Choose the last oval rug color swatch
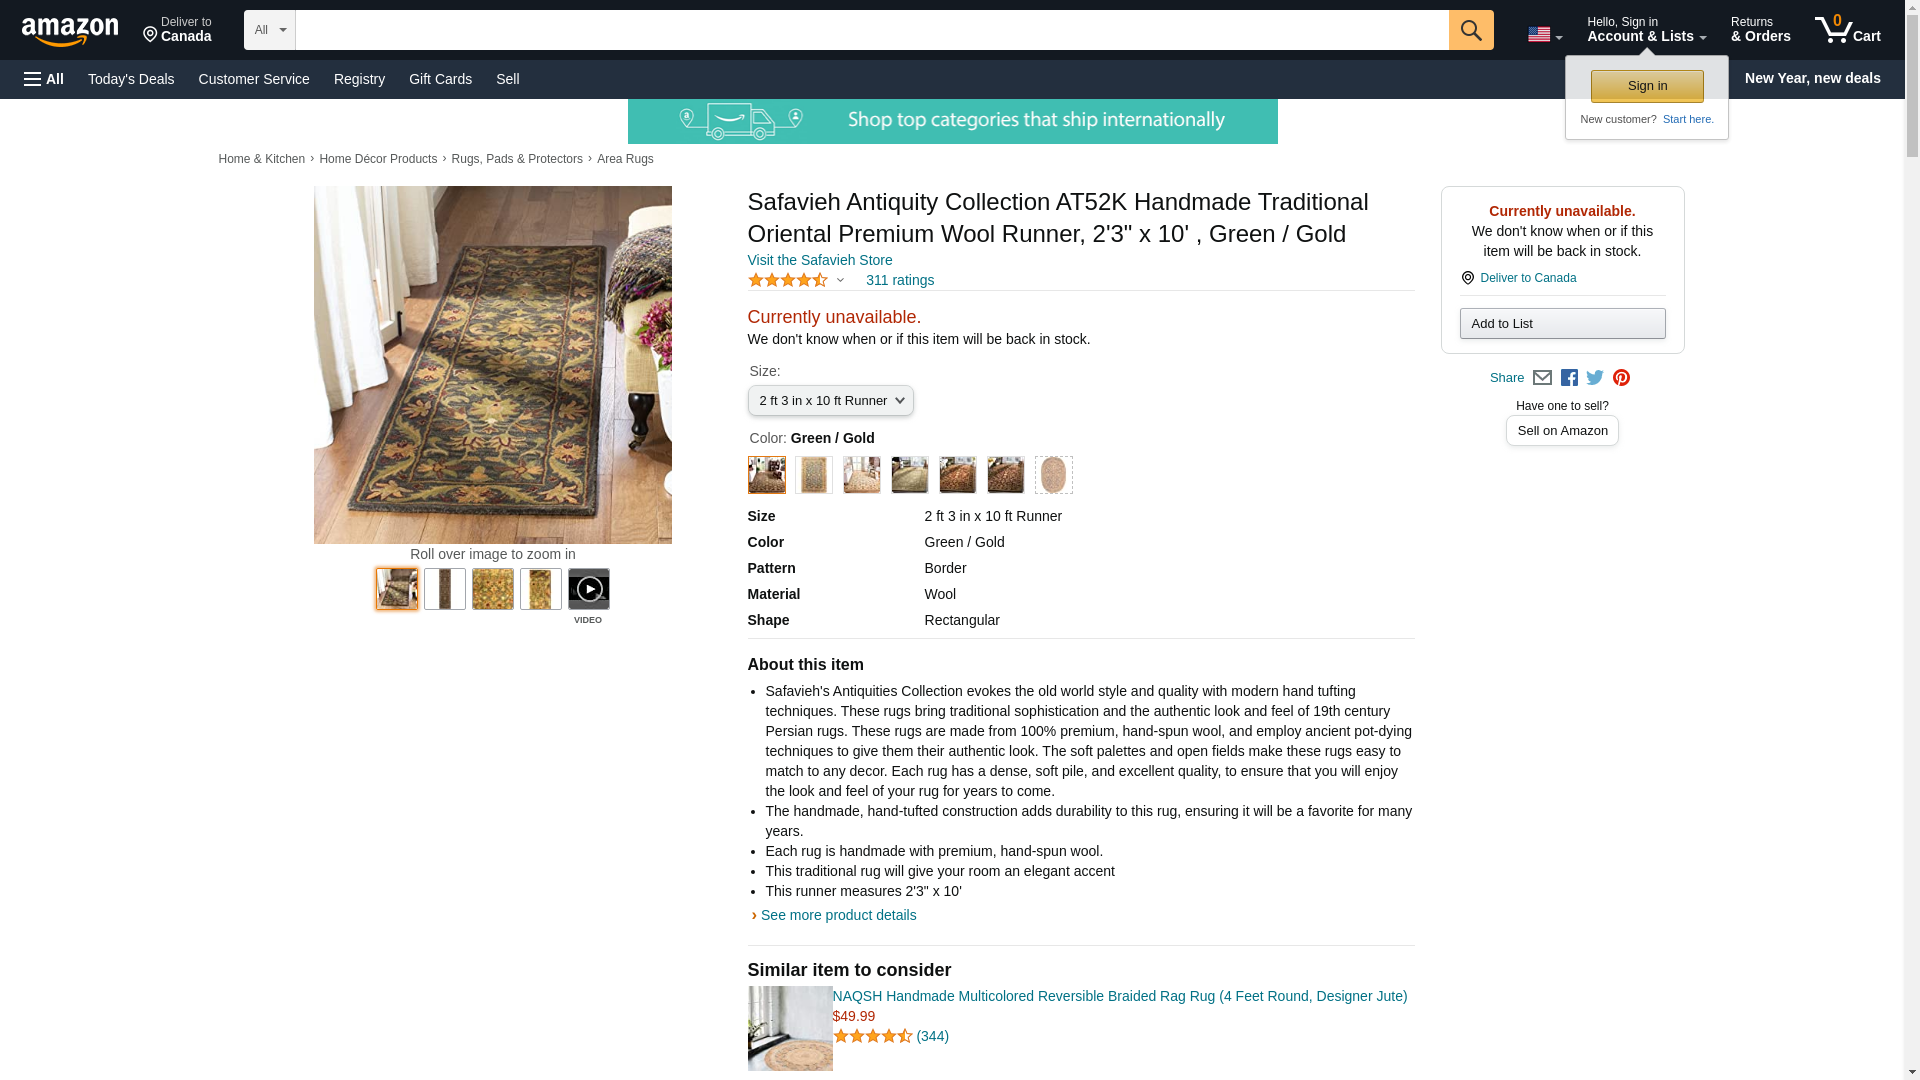The height and width of the screenshot is (1080, 1920). pos(1053,475)
